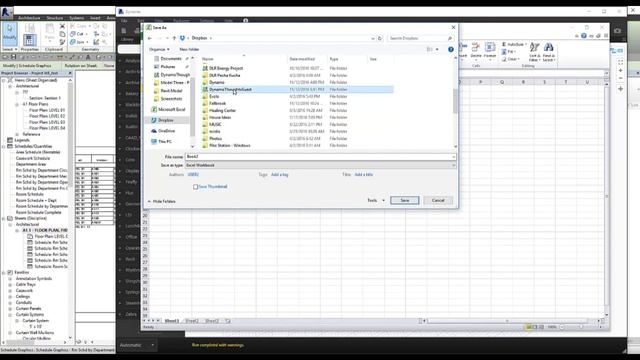Select the Healing Center folder
Viewport: 640px width, 360px height.
coord(222,111)
